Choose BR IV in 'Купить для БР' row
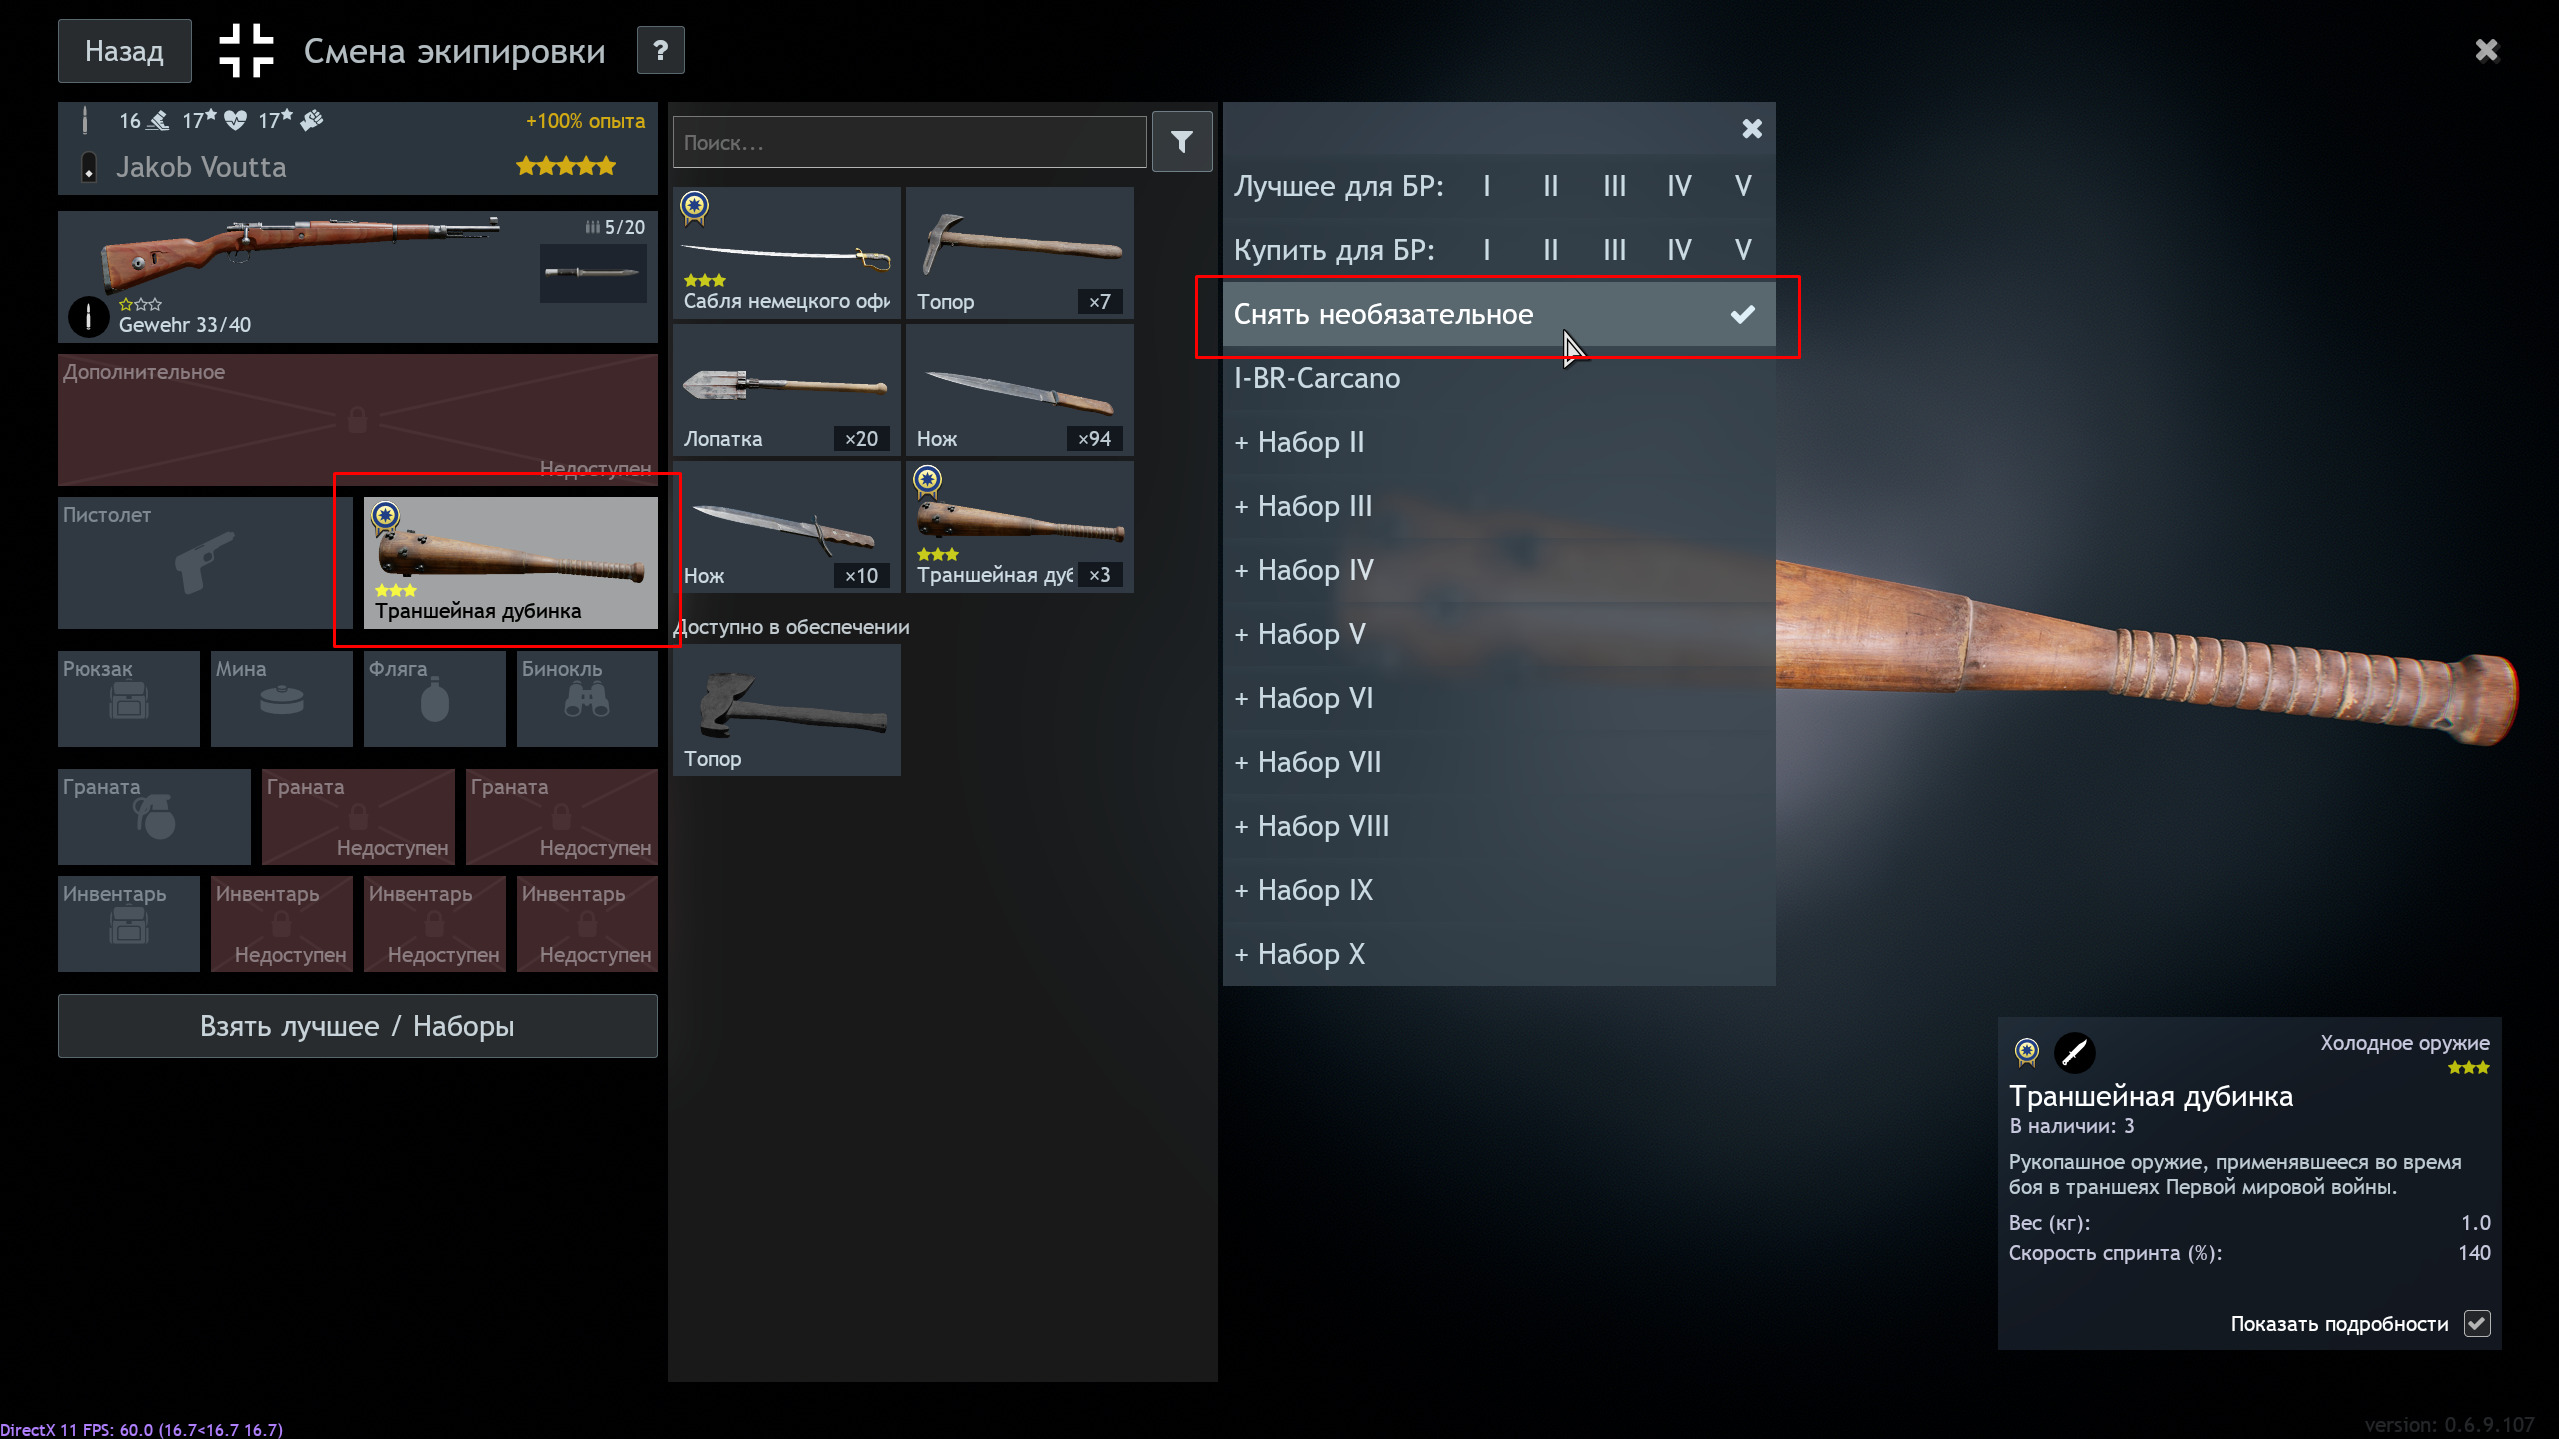Viewport: 2559px width, 1439px height. click(x=1678, y=250)
